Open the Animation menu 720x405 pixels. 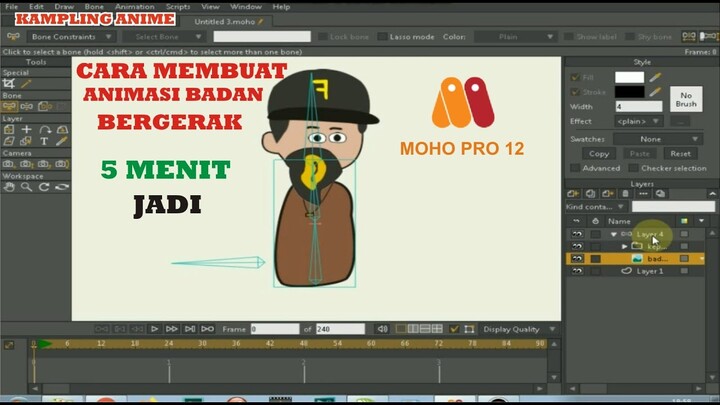[135, 6]
